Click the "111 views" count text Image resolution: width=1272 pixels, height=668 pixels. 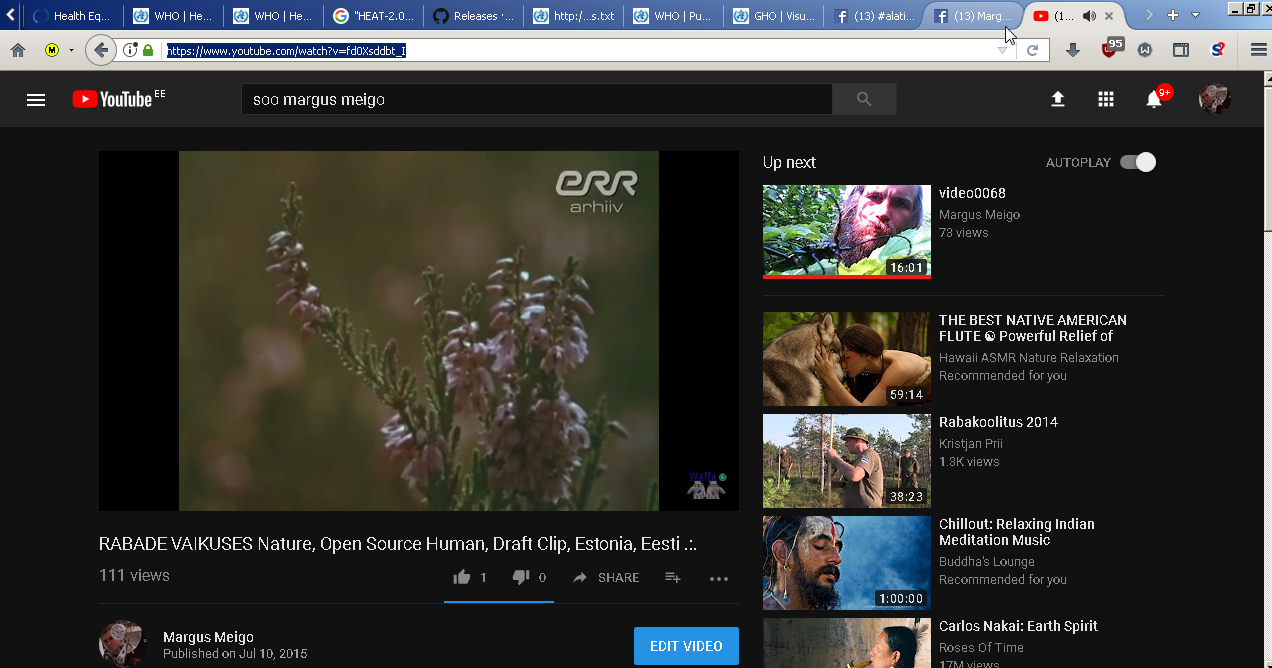134,576
